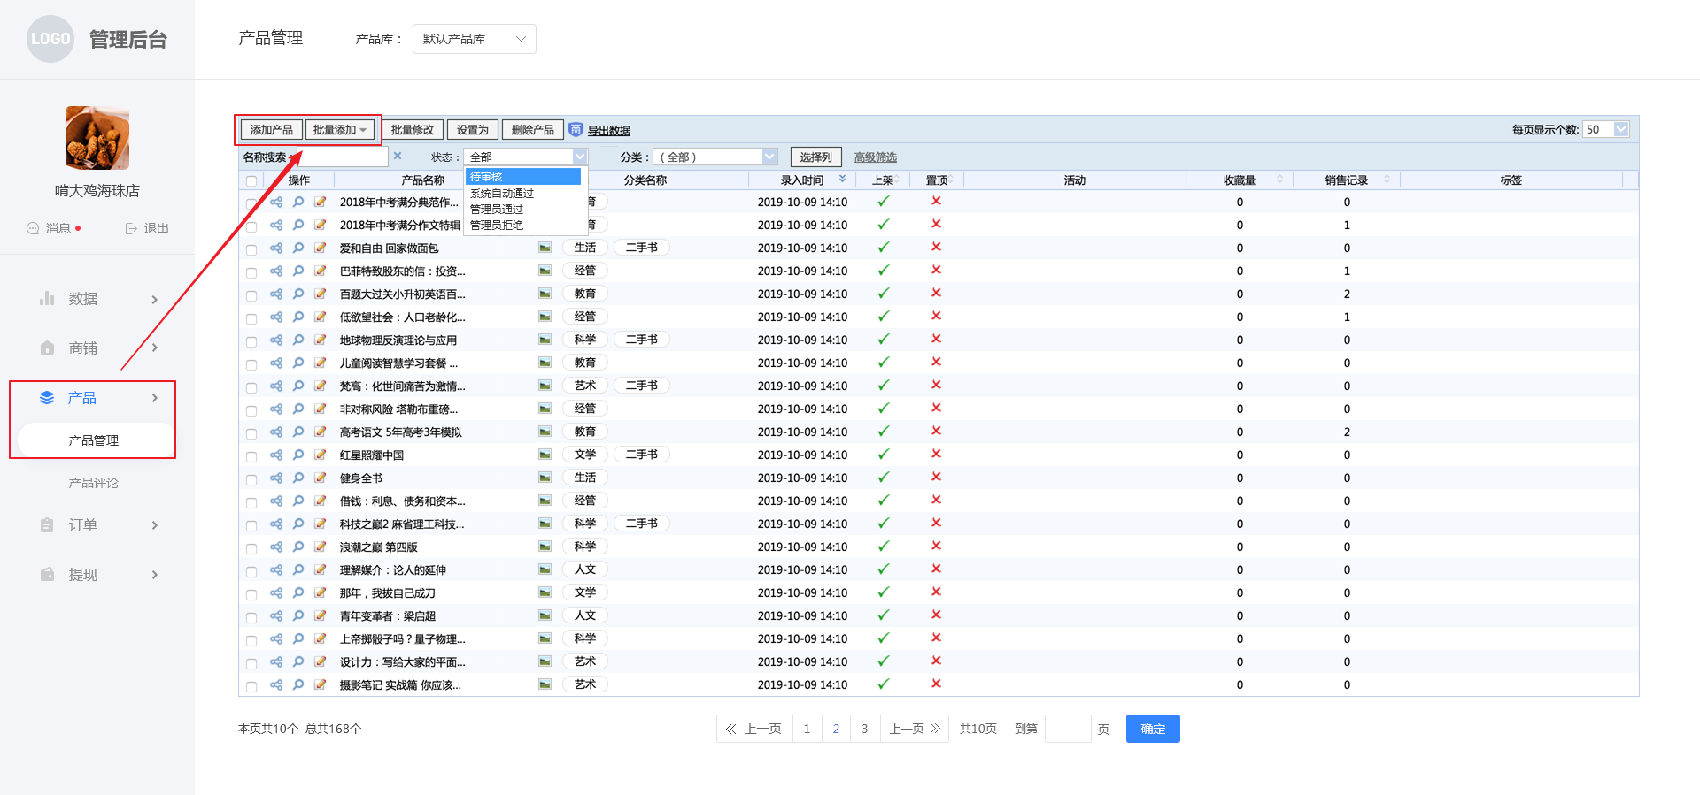The width and height of the screenshot is (1700, 795).
Task: Click image thumbnail icon for 红星照耀中国
Action: [x=545, y=455]
